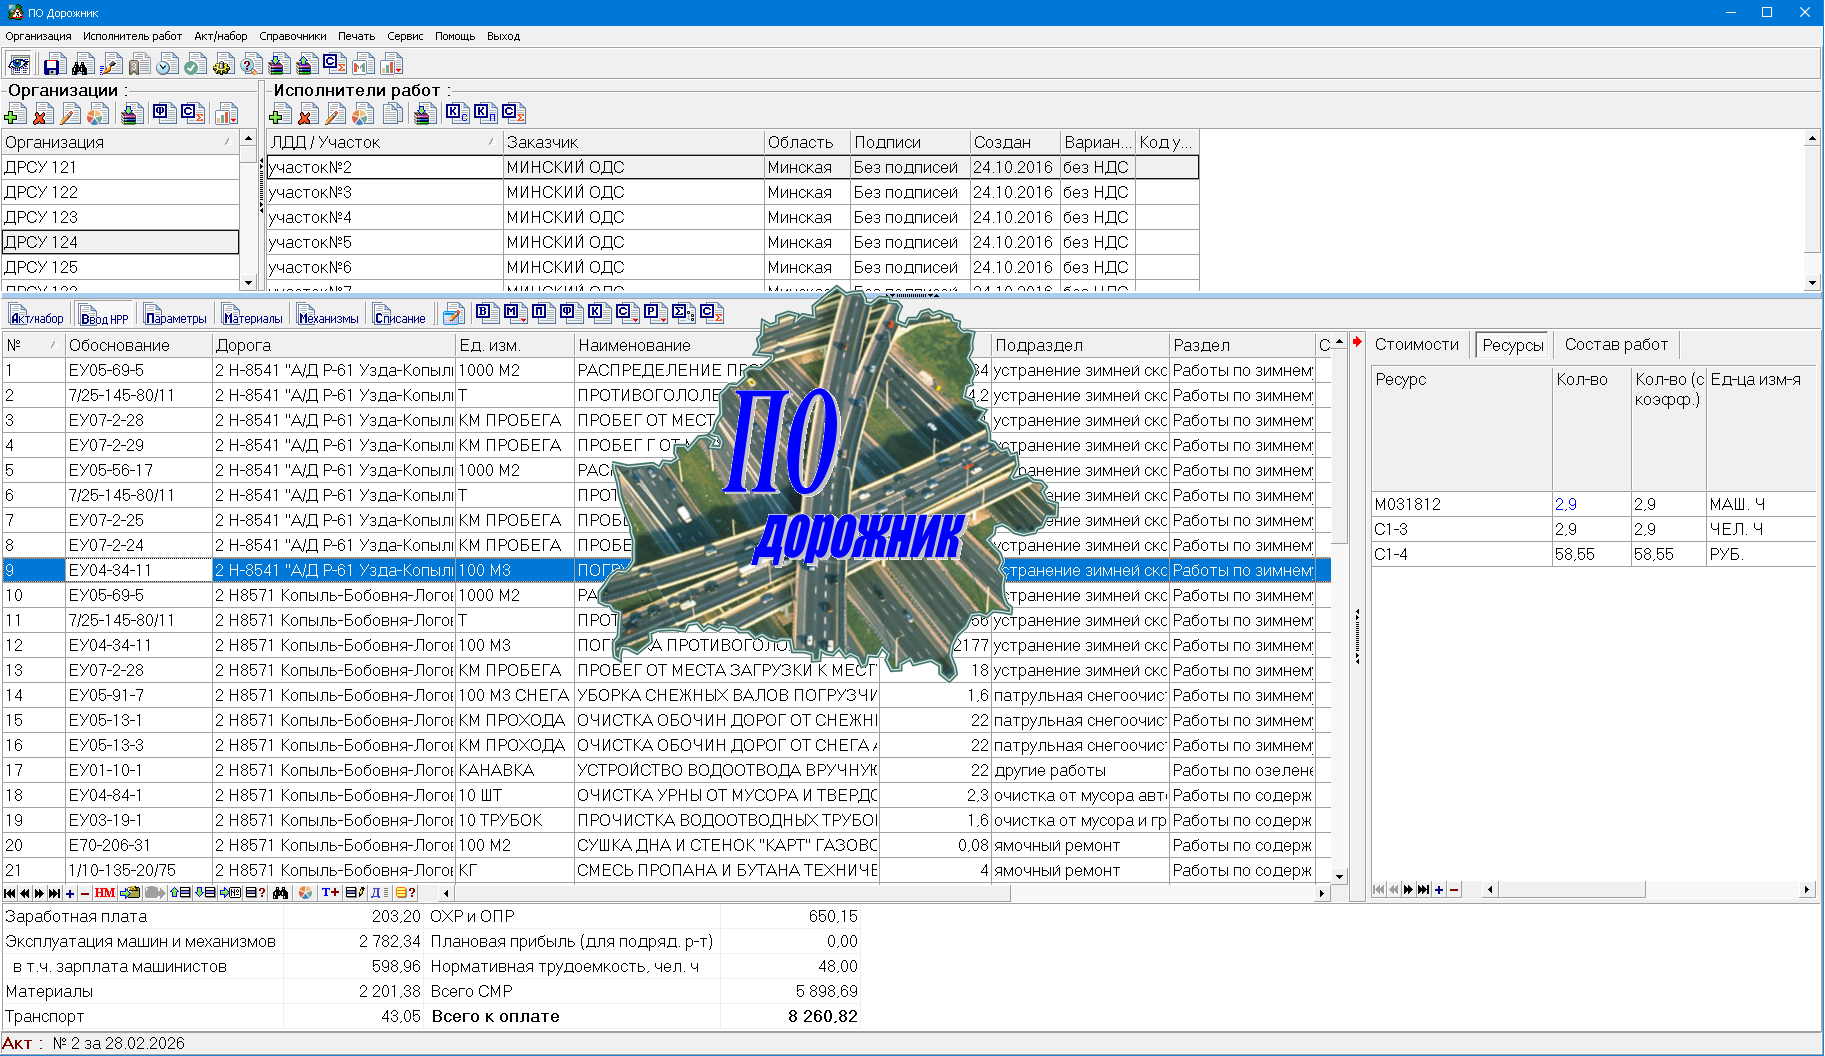Open chart report dropdown in Организации toolbar
This screenshot has height=1056, width=1825.
coord(227,115)
